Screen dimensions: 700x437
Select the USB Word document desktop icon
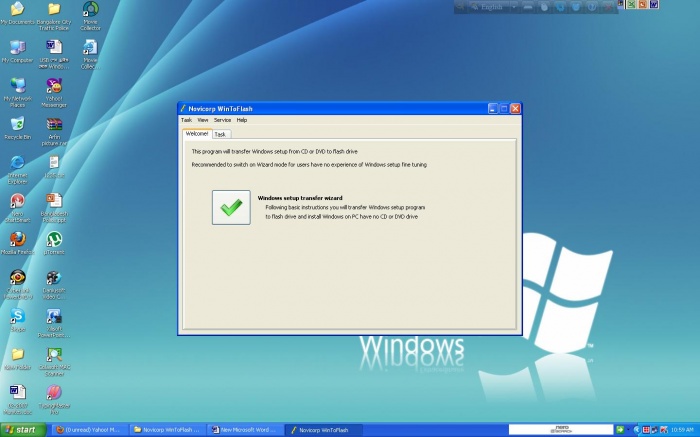[x=54, y=54]
